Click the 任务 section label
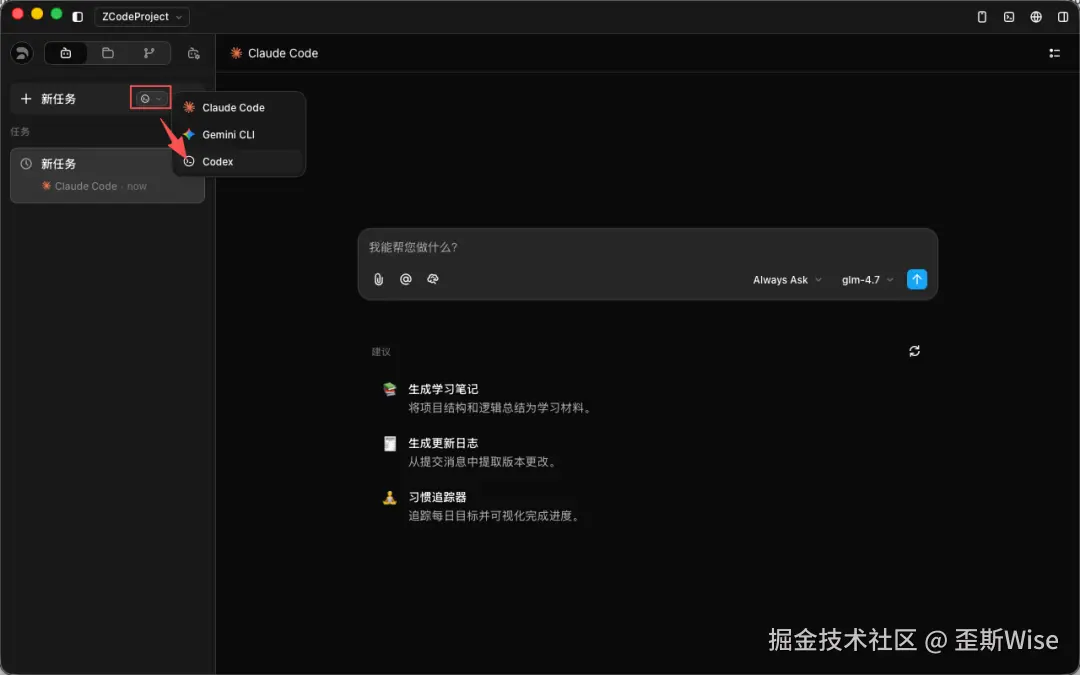Screen dimensions: 1080x675 (20, 132)
